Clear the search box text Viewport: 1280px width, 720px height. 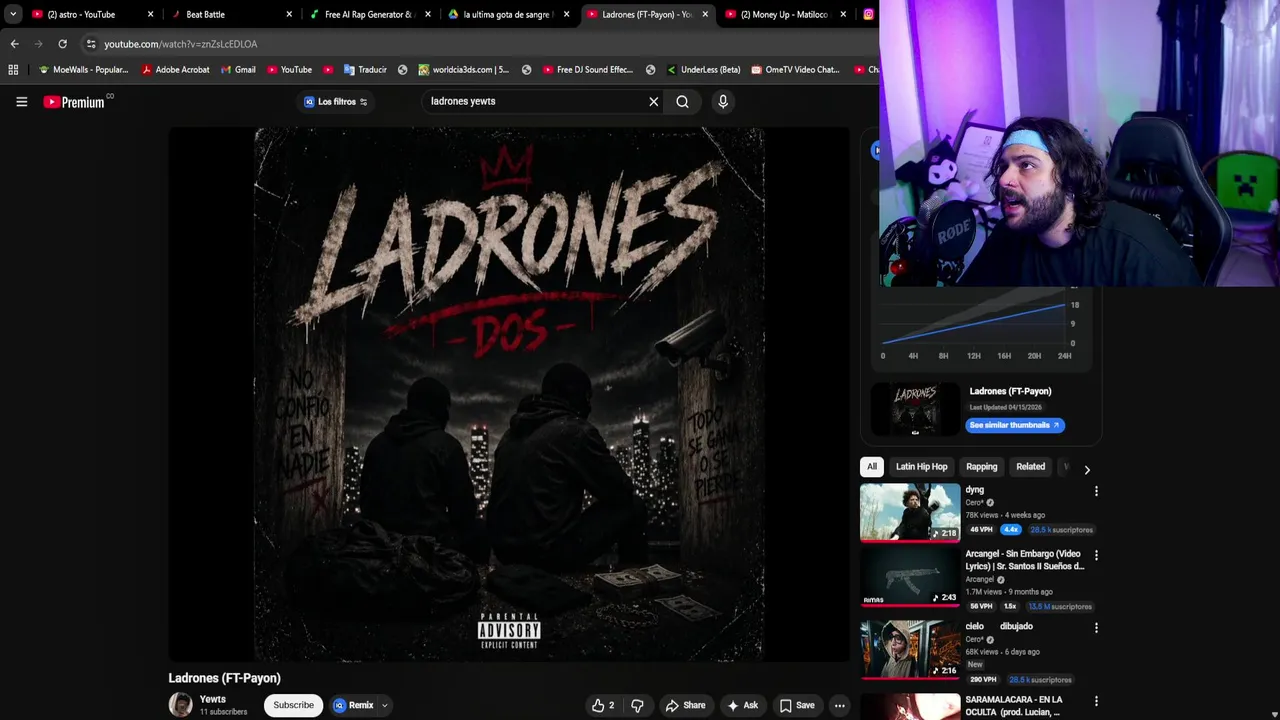pos(654,101)
